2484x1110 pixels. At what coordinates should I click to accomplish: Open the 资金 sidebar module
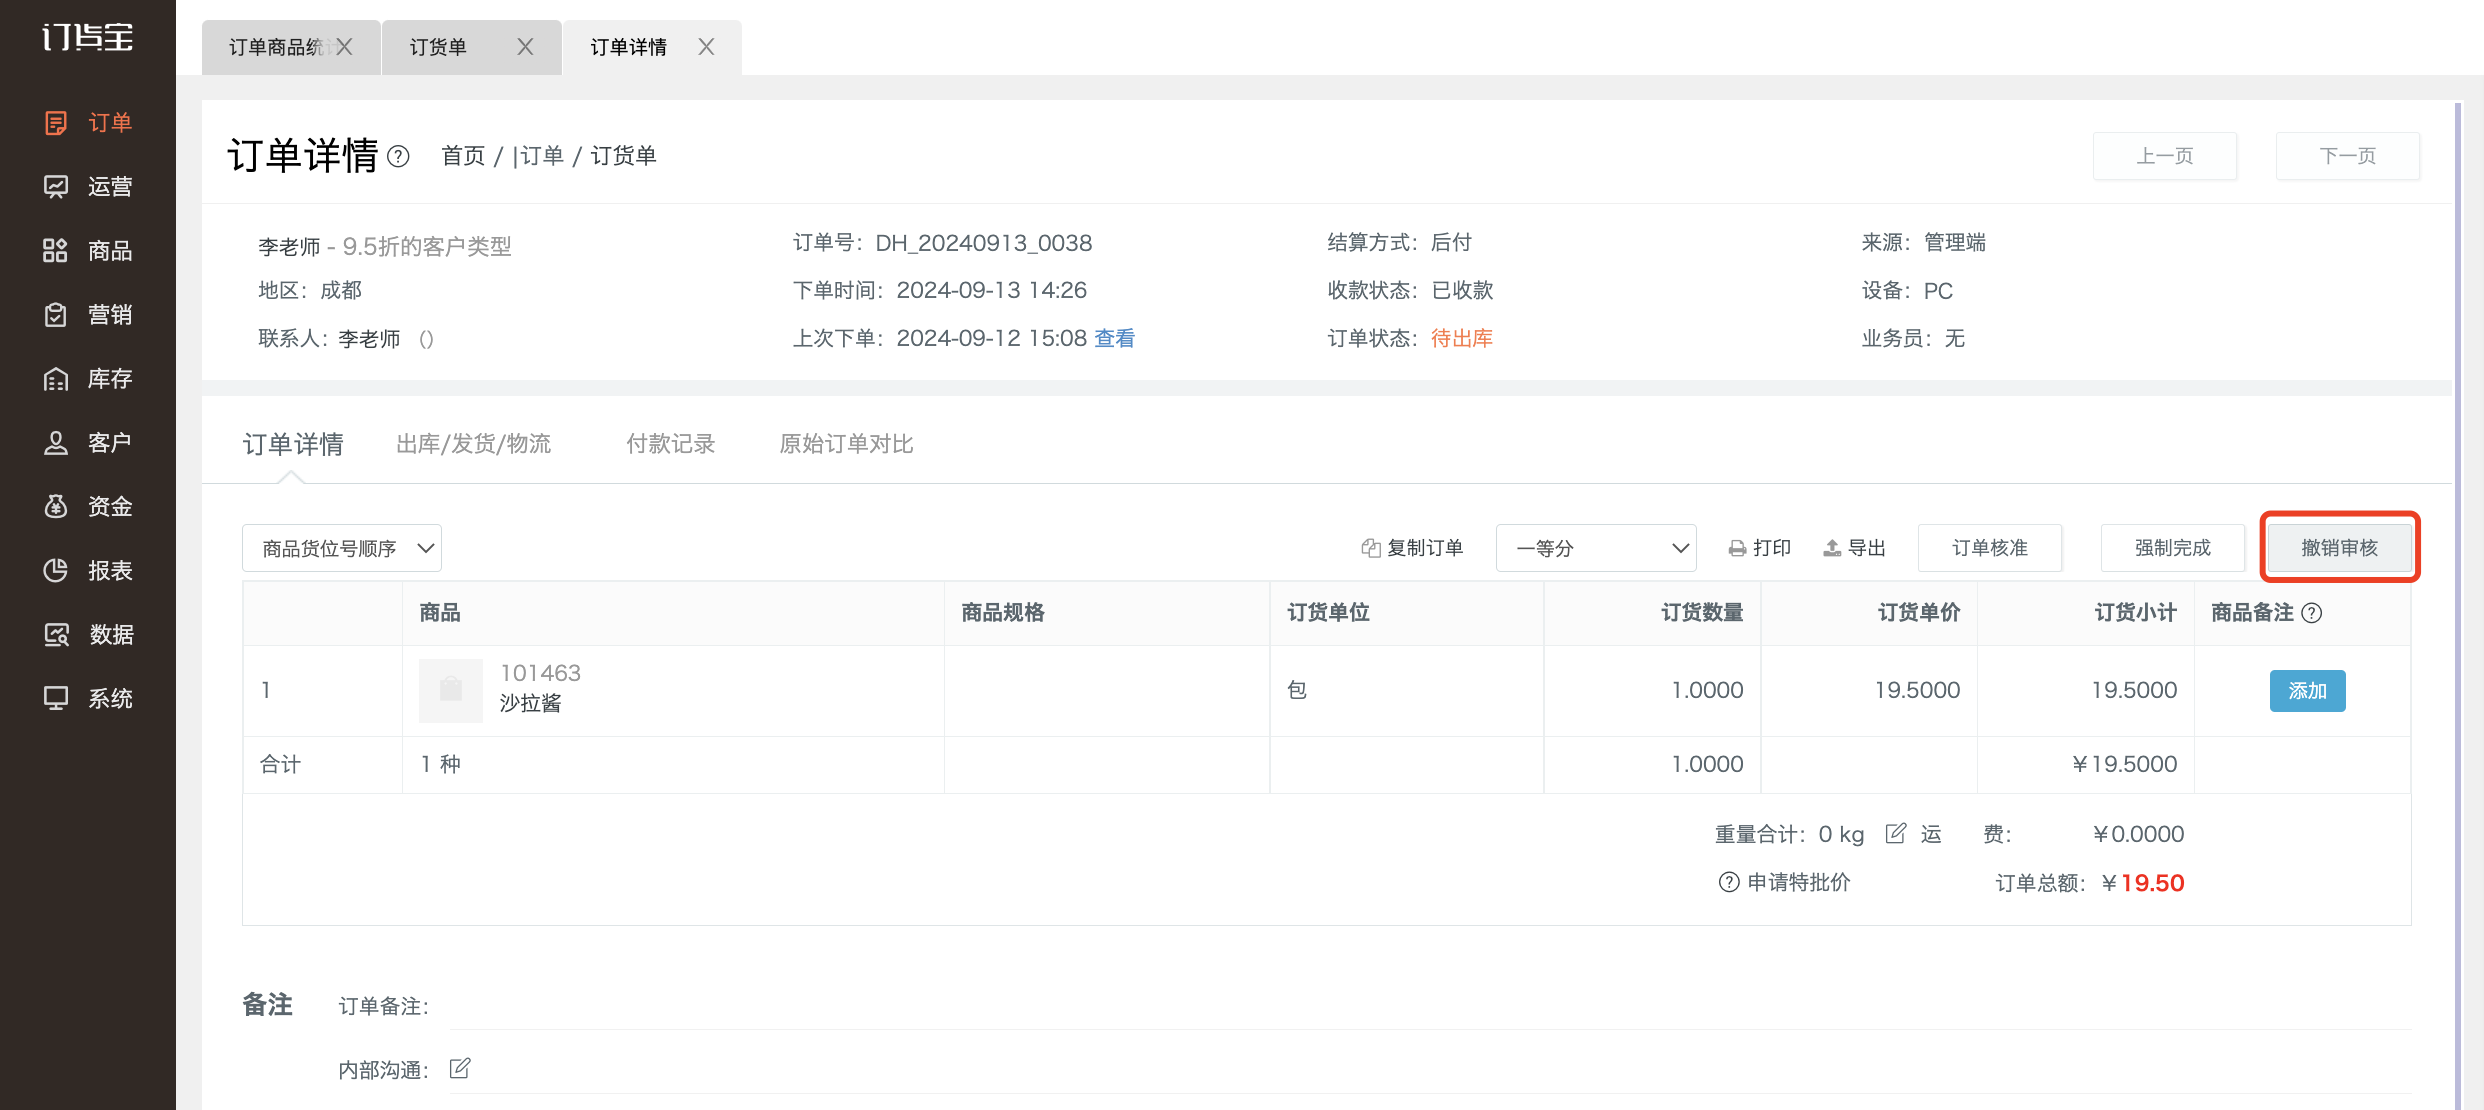(88, 507)
